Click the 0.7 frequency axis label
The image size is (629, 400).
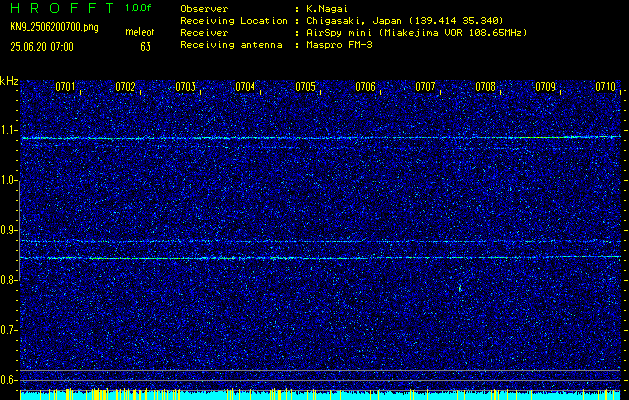pos(8,330)
